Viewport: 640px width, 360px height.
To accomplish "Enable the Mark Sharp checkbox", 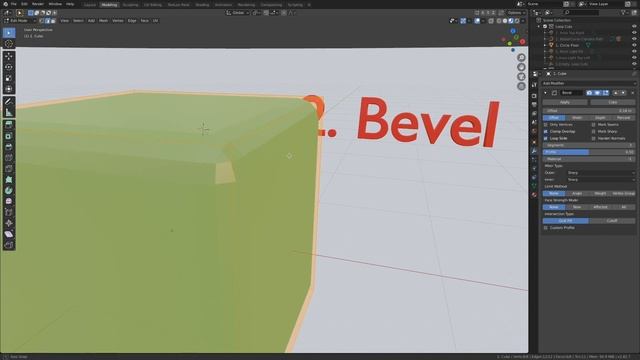I will point(593,131).
